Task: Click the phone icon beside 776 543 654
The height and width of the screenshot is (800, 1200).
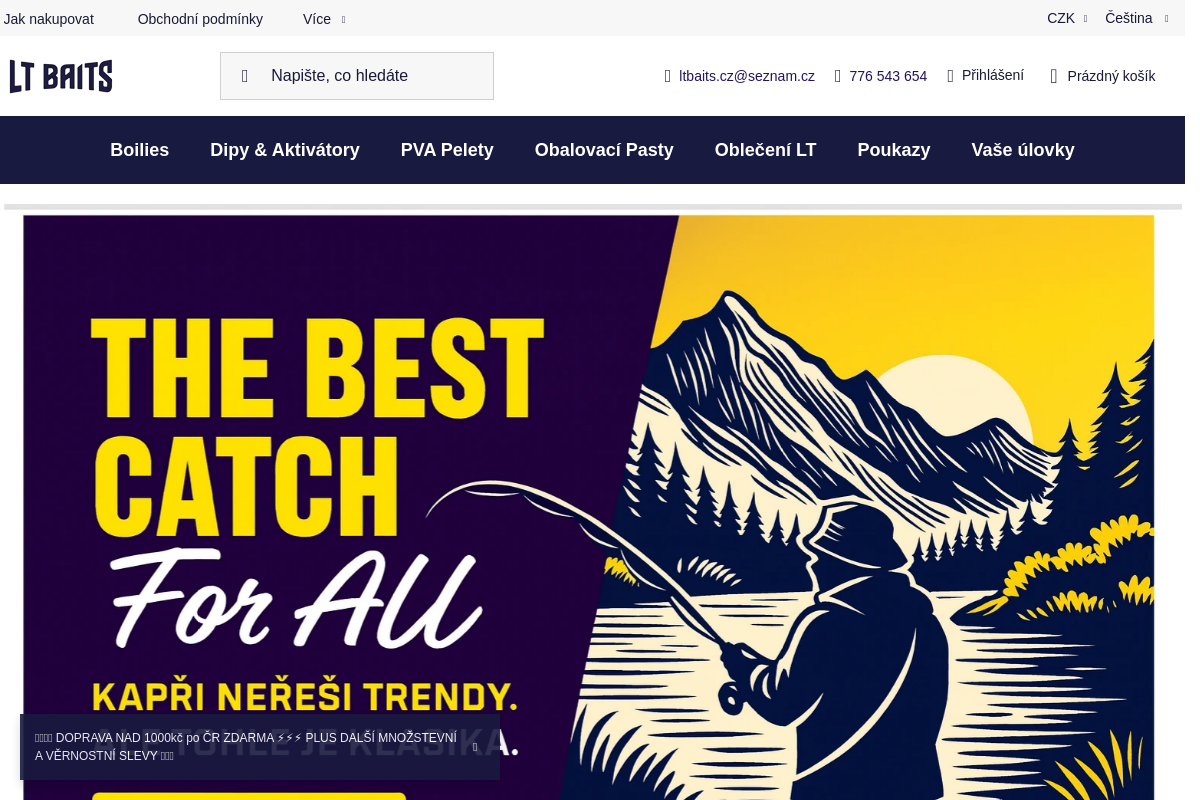Action: tap(838, 76)
